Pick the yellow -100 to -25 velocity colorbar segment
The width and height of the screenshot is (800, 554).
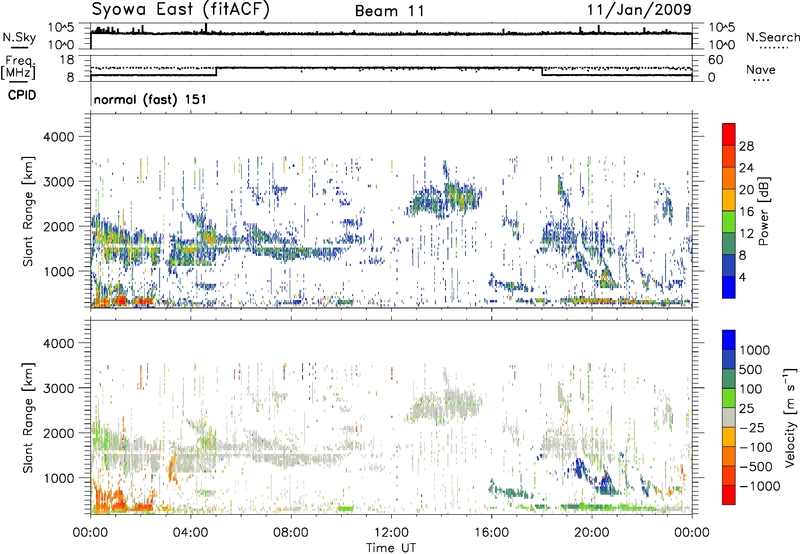click(729, 437)
